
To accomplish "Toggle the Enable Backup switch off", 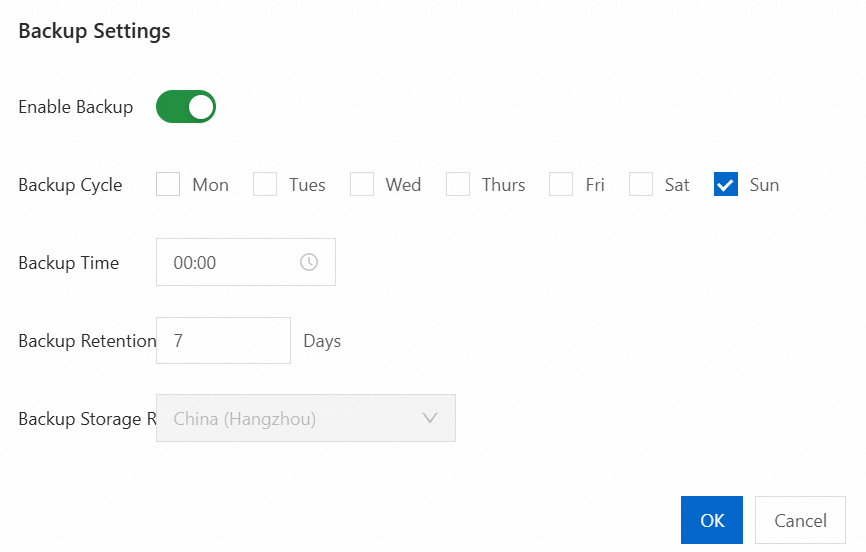I will click(186, 107).
